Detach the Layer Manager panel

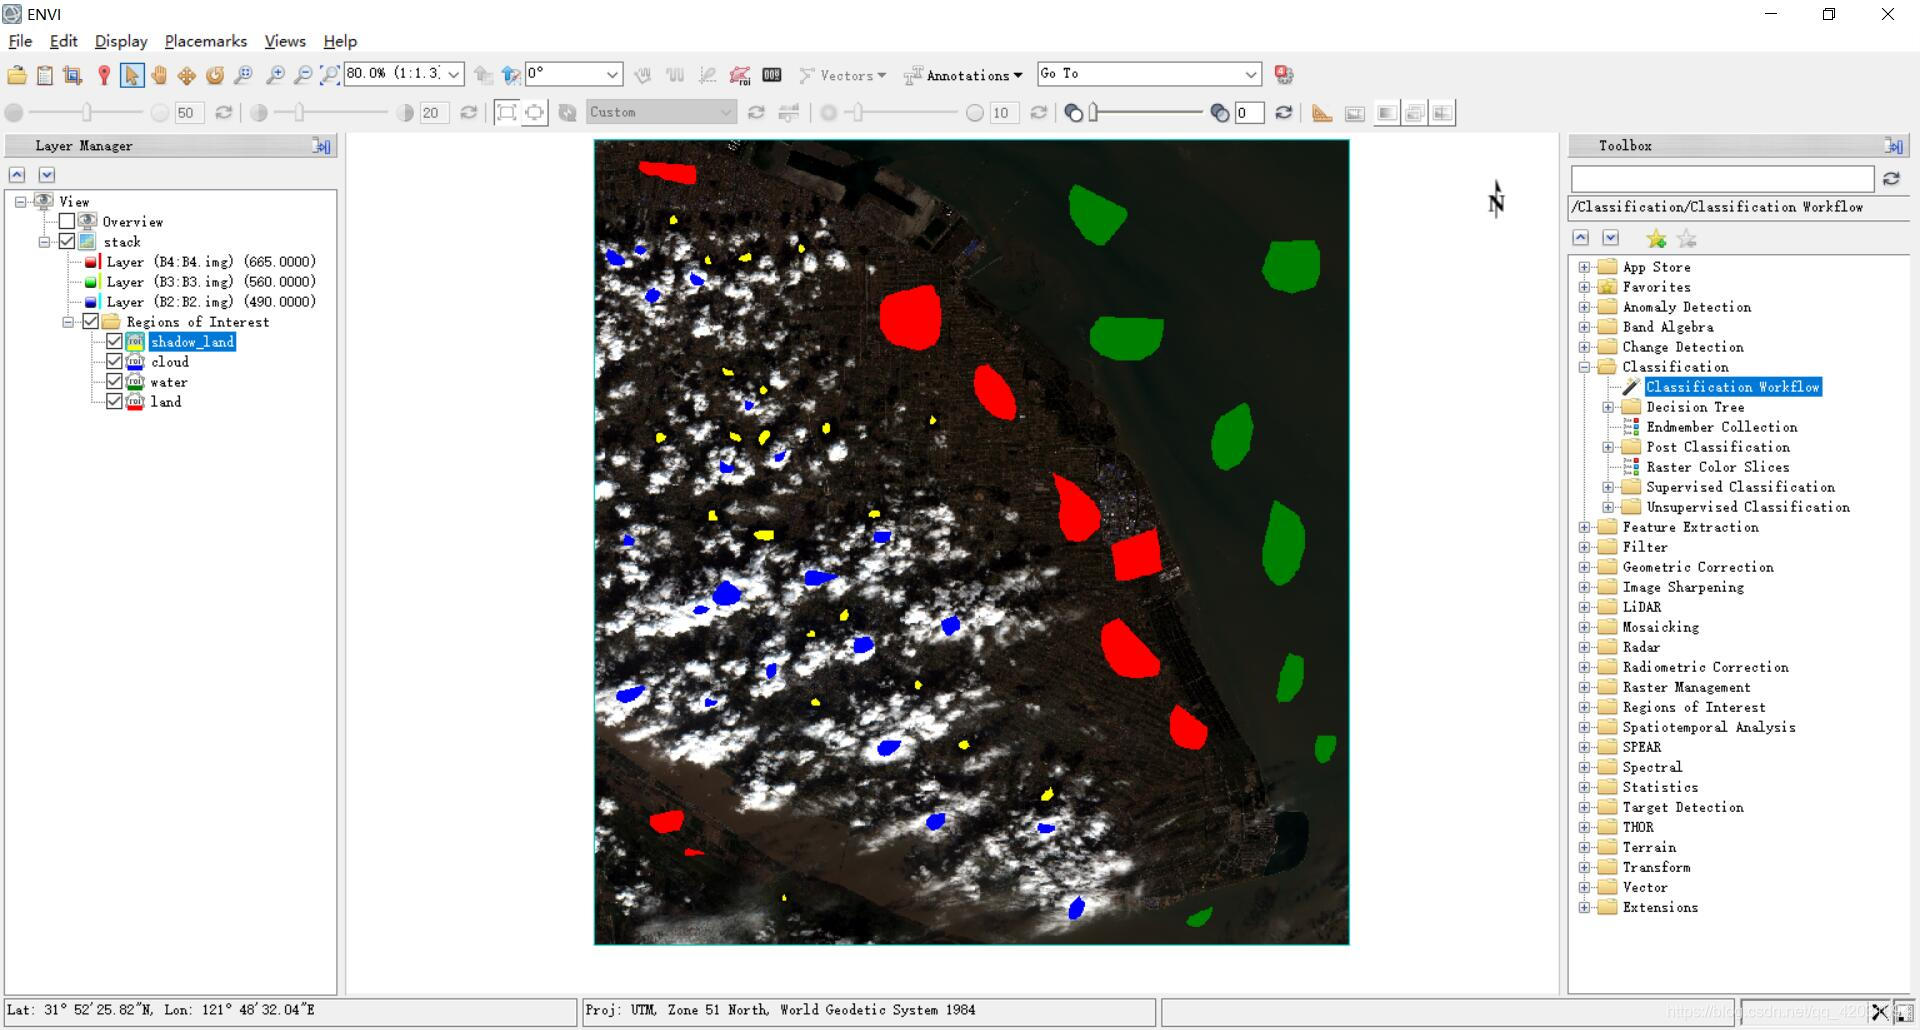[x=321, y=146]
